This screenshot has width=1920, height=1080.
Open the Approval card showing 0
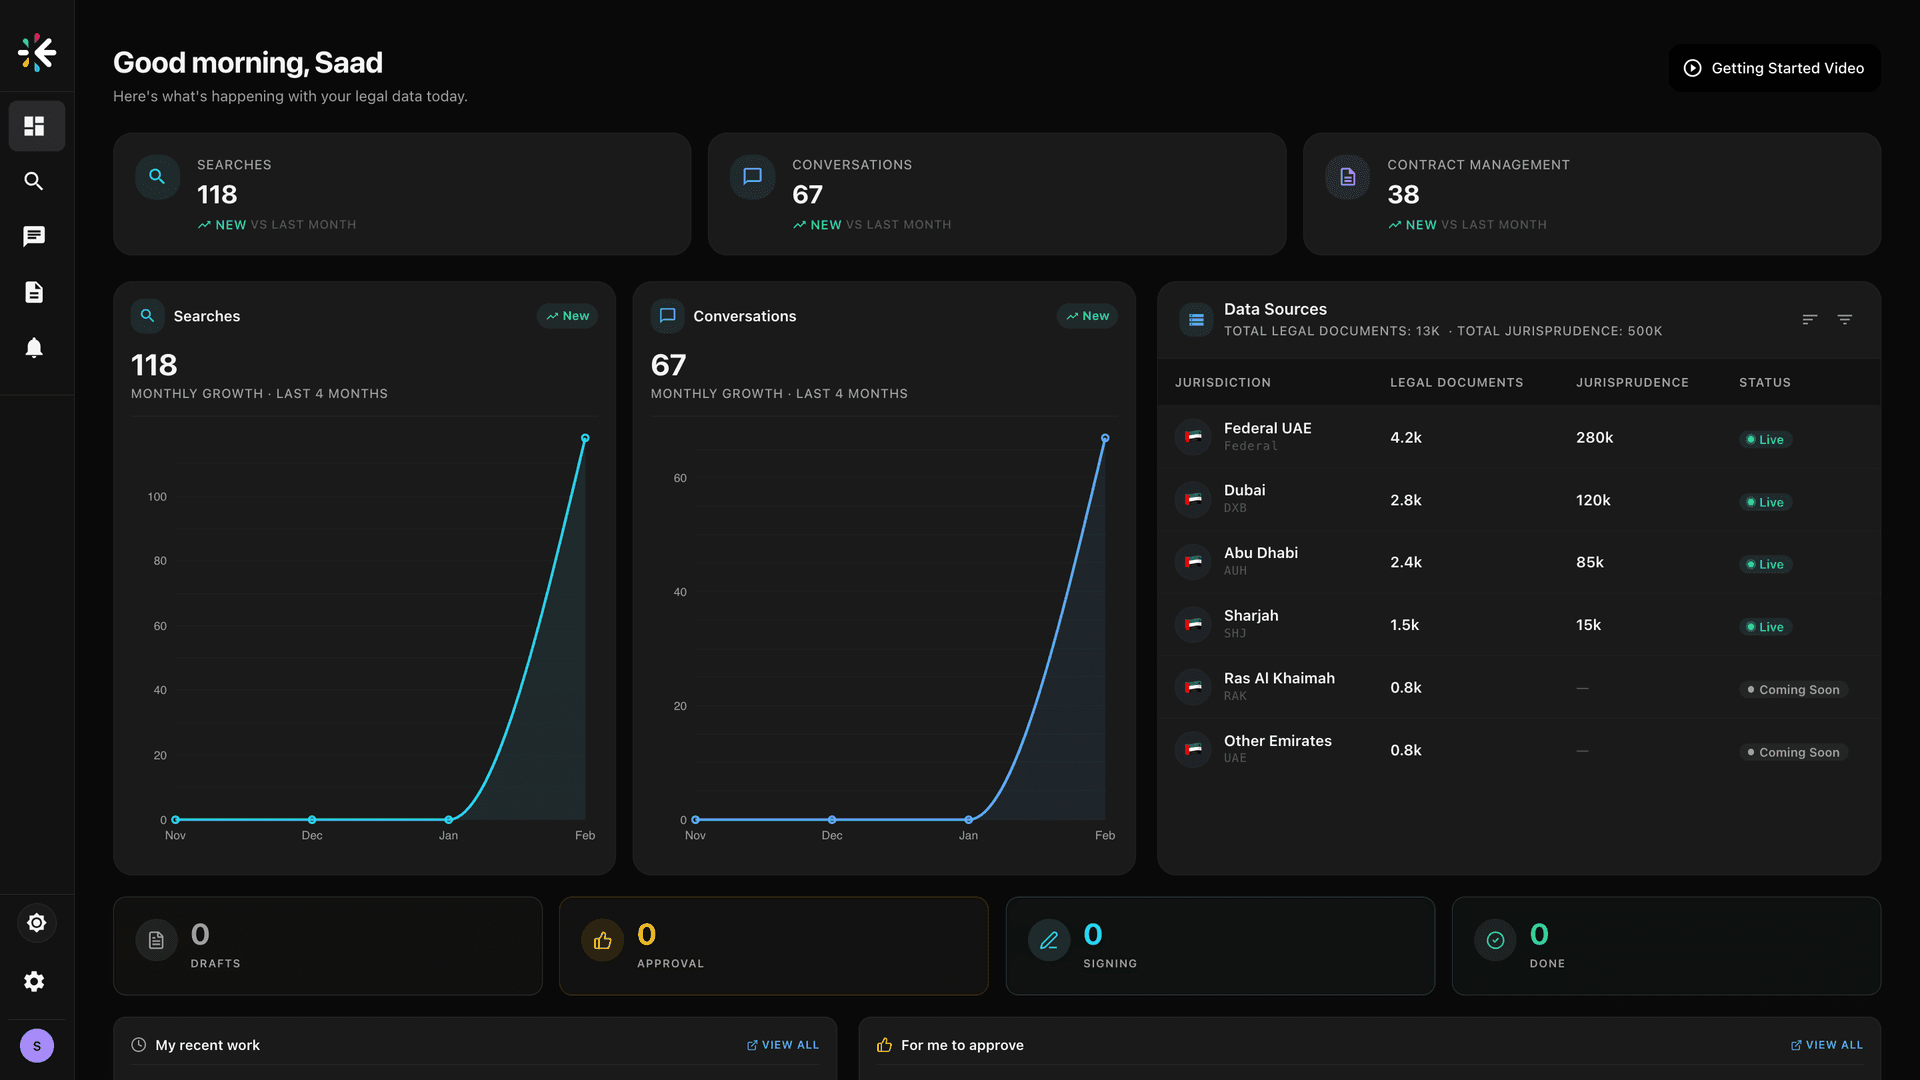click(773, 945)
